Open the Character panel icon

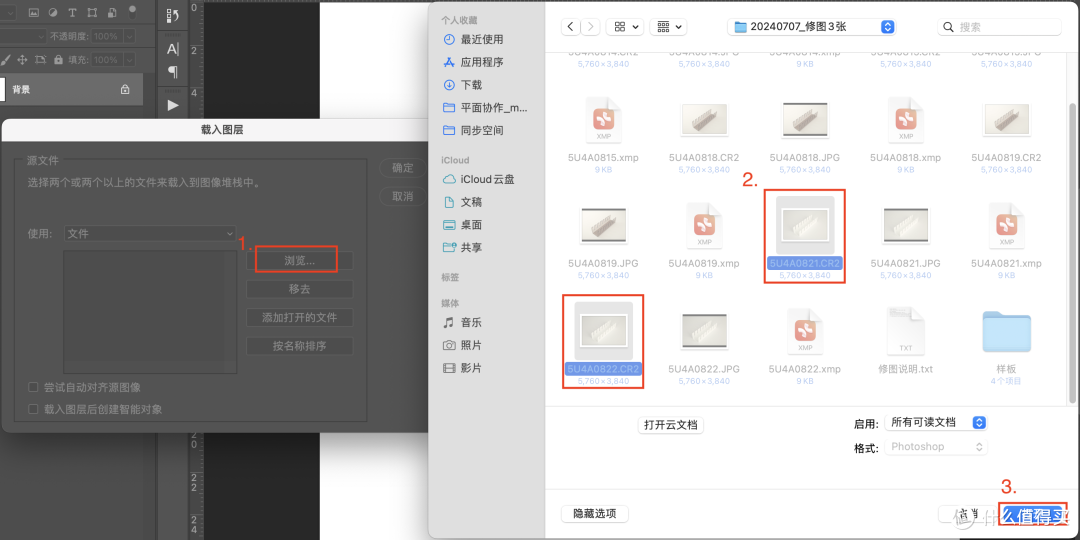[173, 49]
